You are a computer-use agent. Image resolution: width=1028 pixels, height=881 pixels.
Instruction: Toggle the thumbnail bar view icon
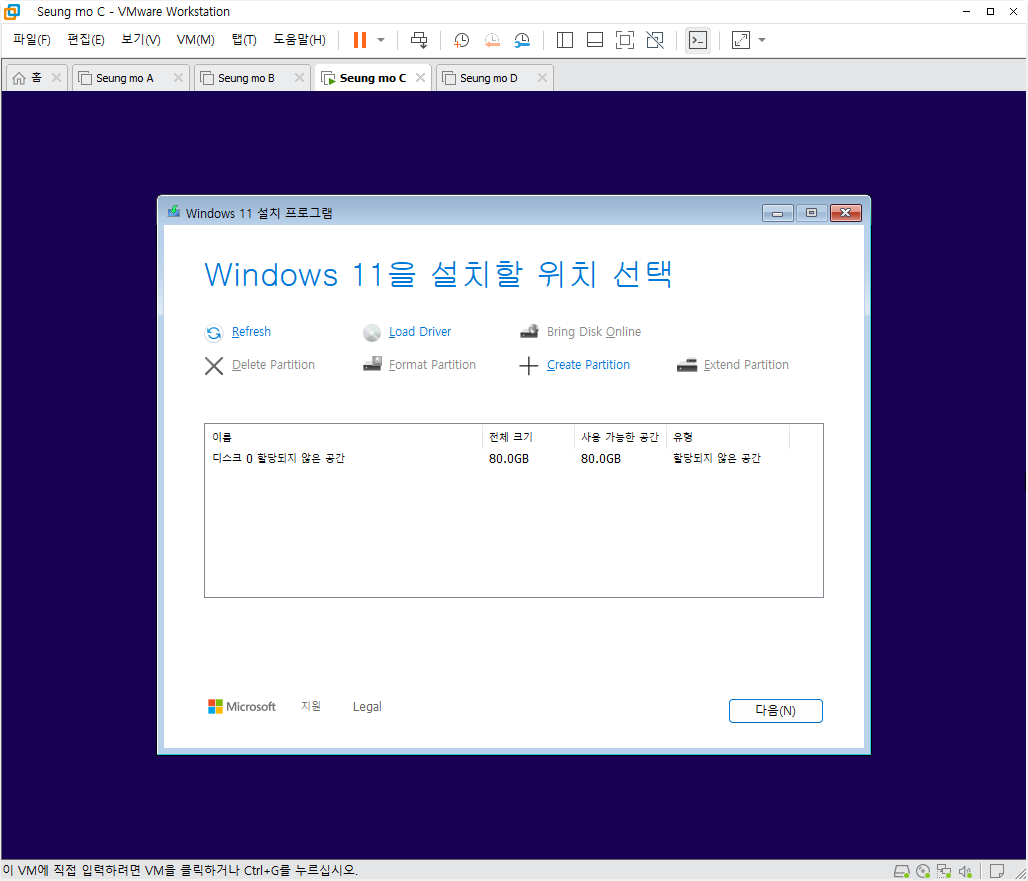pos(595,40)
